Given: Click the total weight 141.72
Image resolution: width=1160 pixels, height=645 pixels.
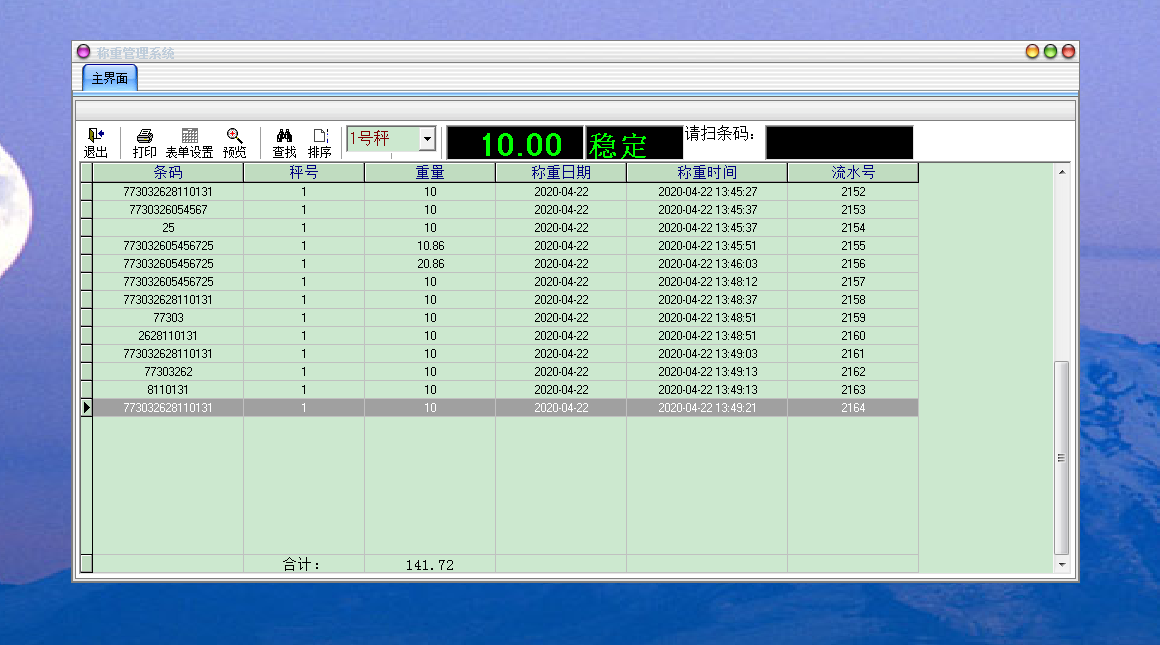Looking at the screenshot, I should coord(430,564).
